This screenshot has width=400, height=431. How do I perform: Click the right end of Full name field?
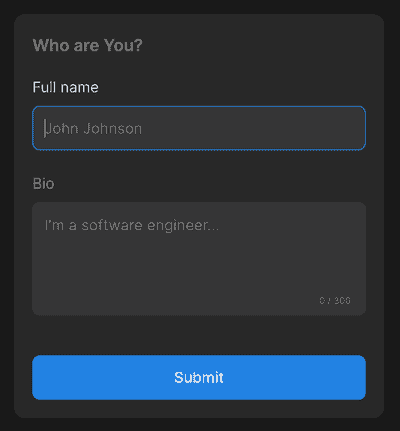click(353, 128)
